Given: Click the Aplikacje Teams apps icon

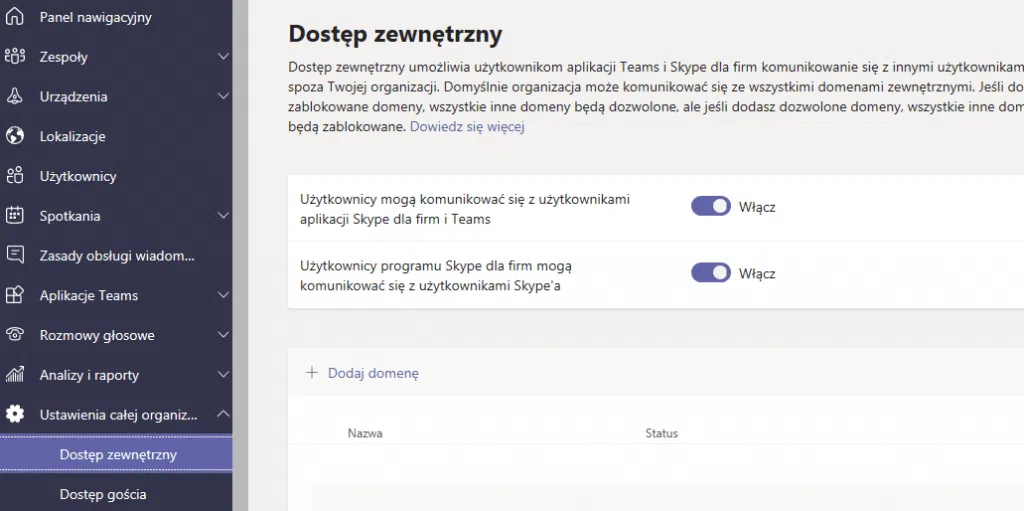Looking at the screenshot, I should [x=15, y=295].
